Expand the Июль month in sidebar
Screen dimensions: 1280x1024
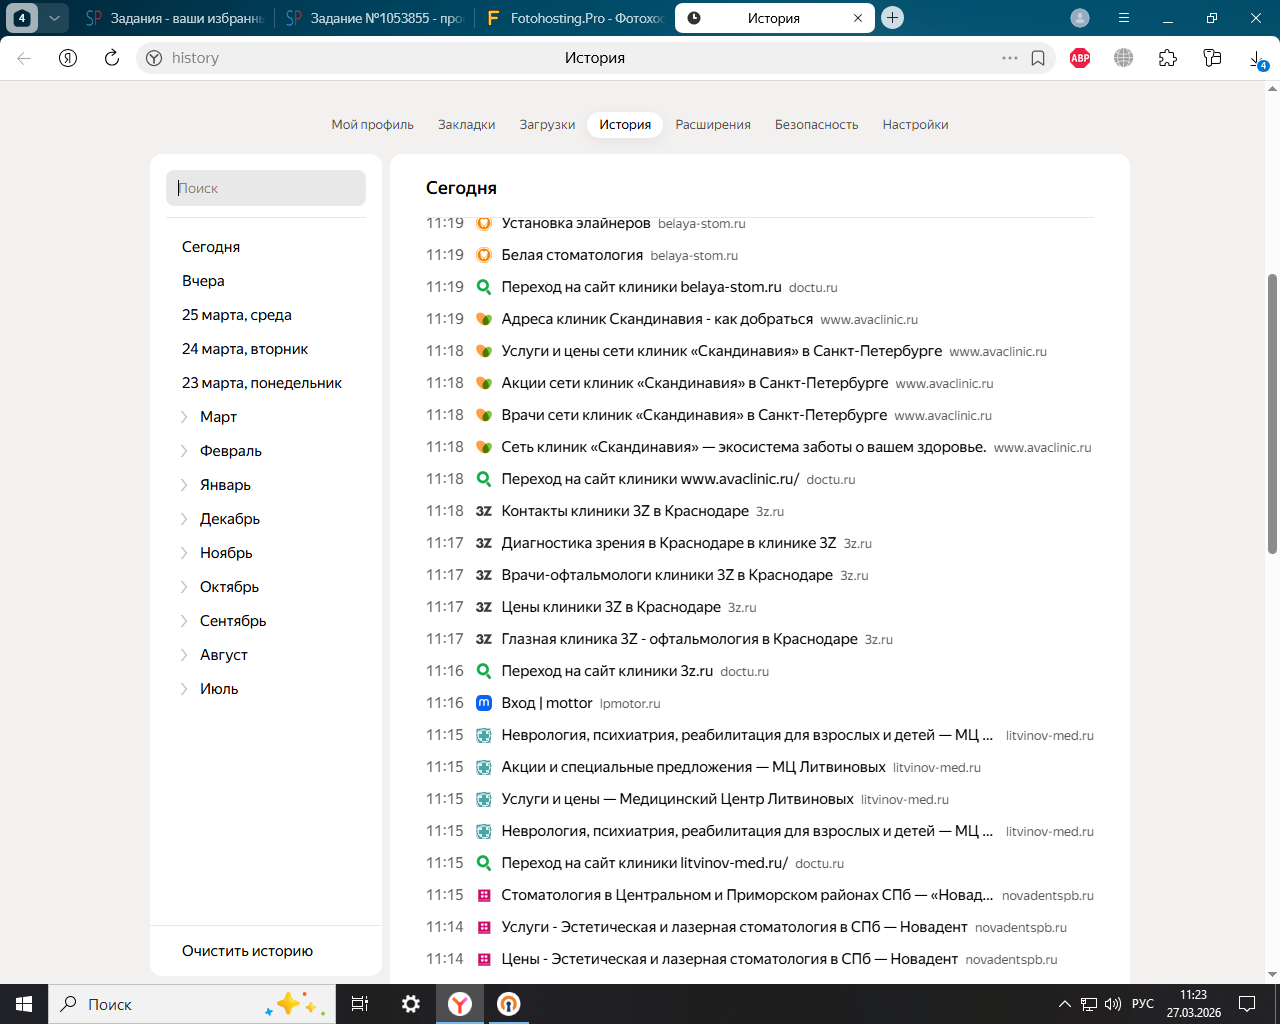click(x=184, y=689)
